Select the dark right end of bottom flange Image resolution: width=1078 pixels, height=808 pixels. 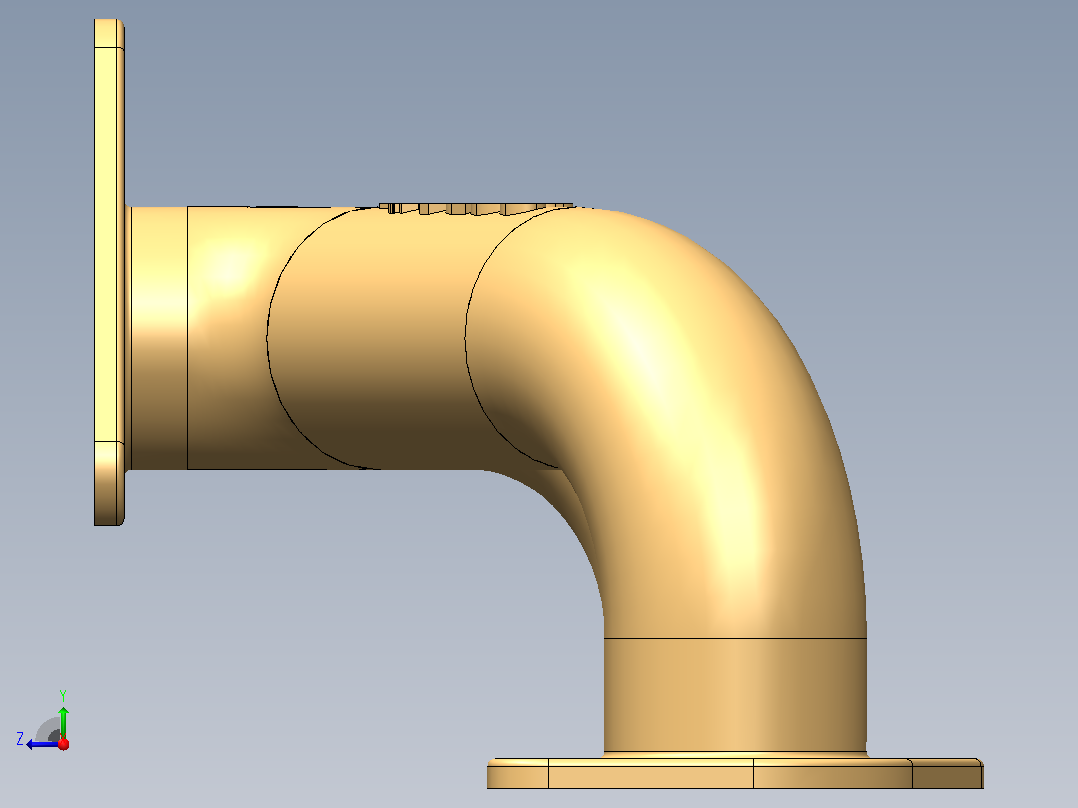[x=947, y=774]
